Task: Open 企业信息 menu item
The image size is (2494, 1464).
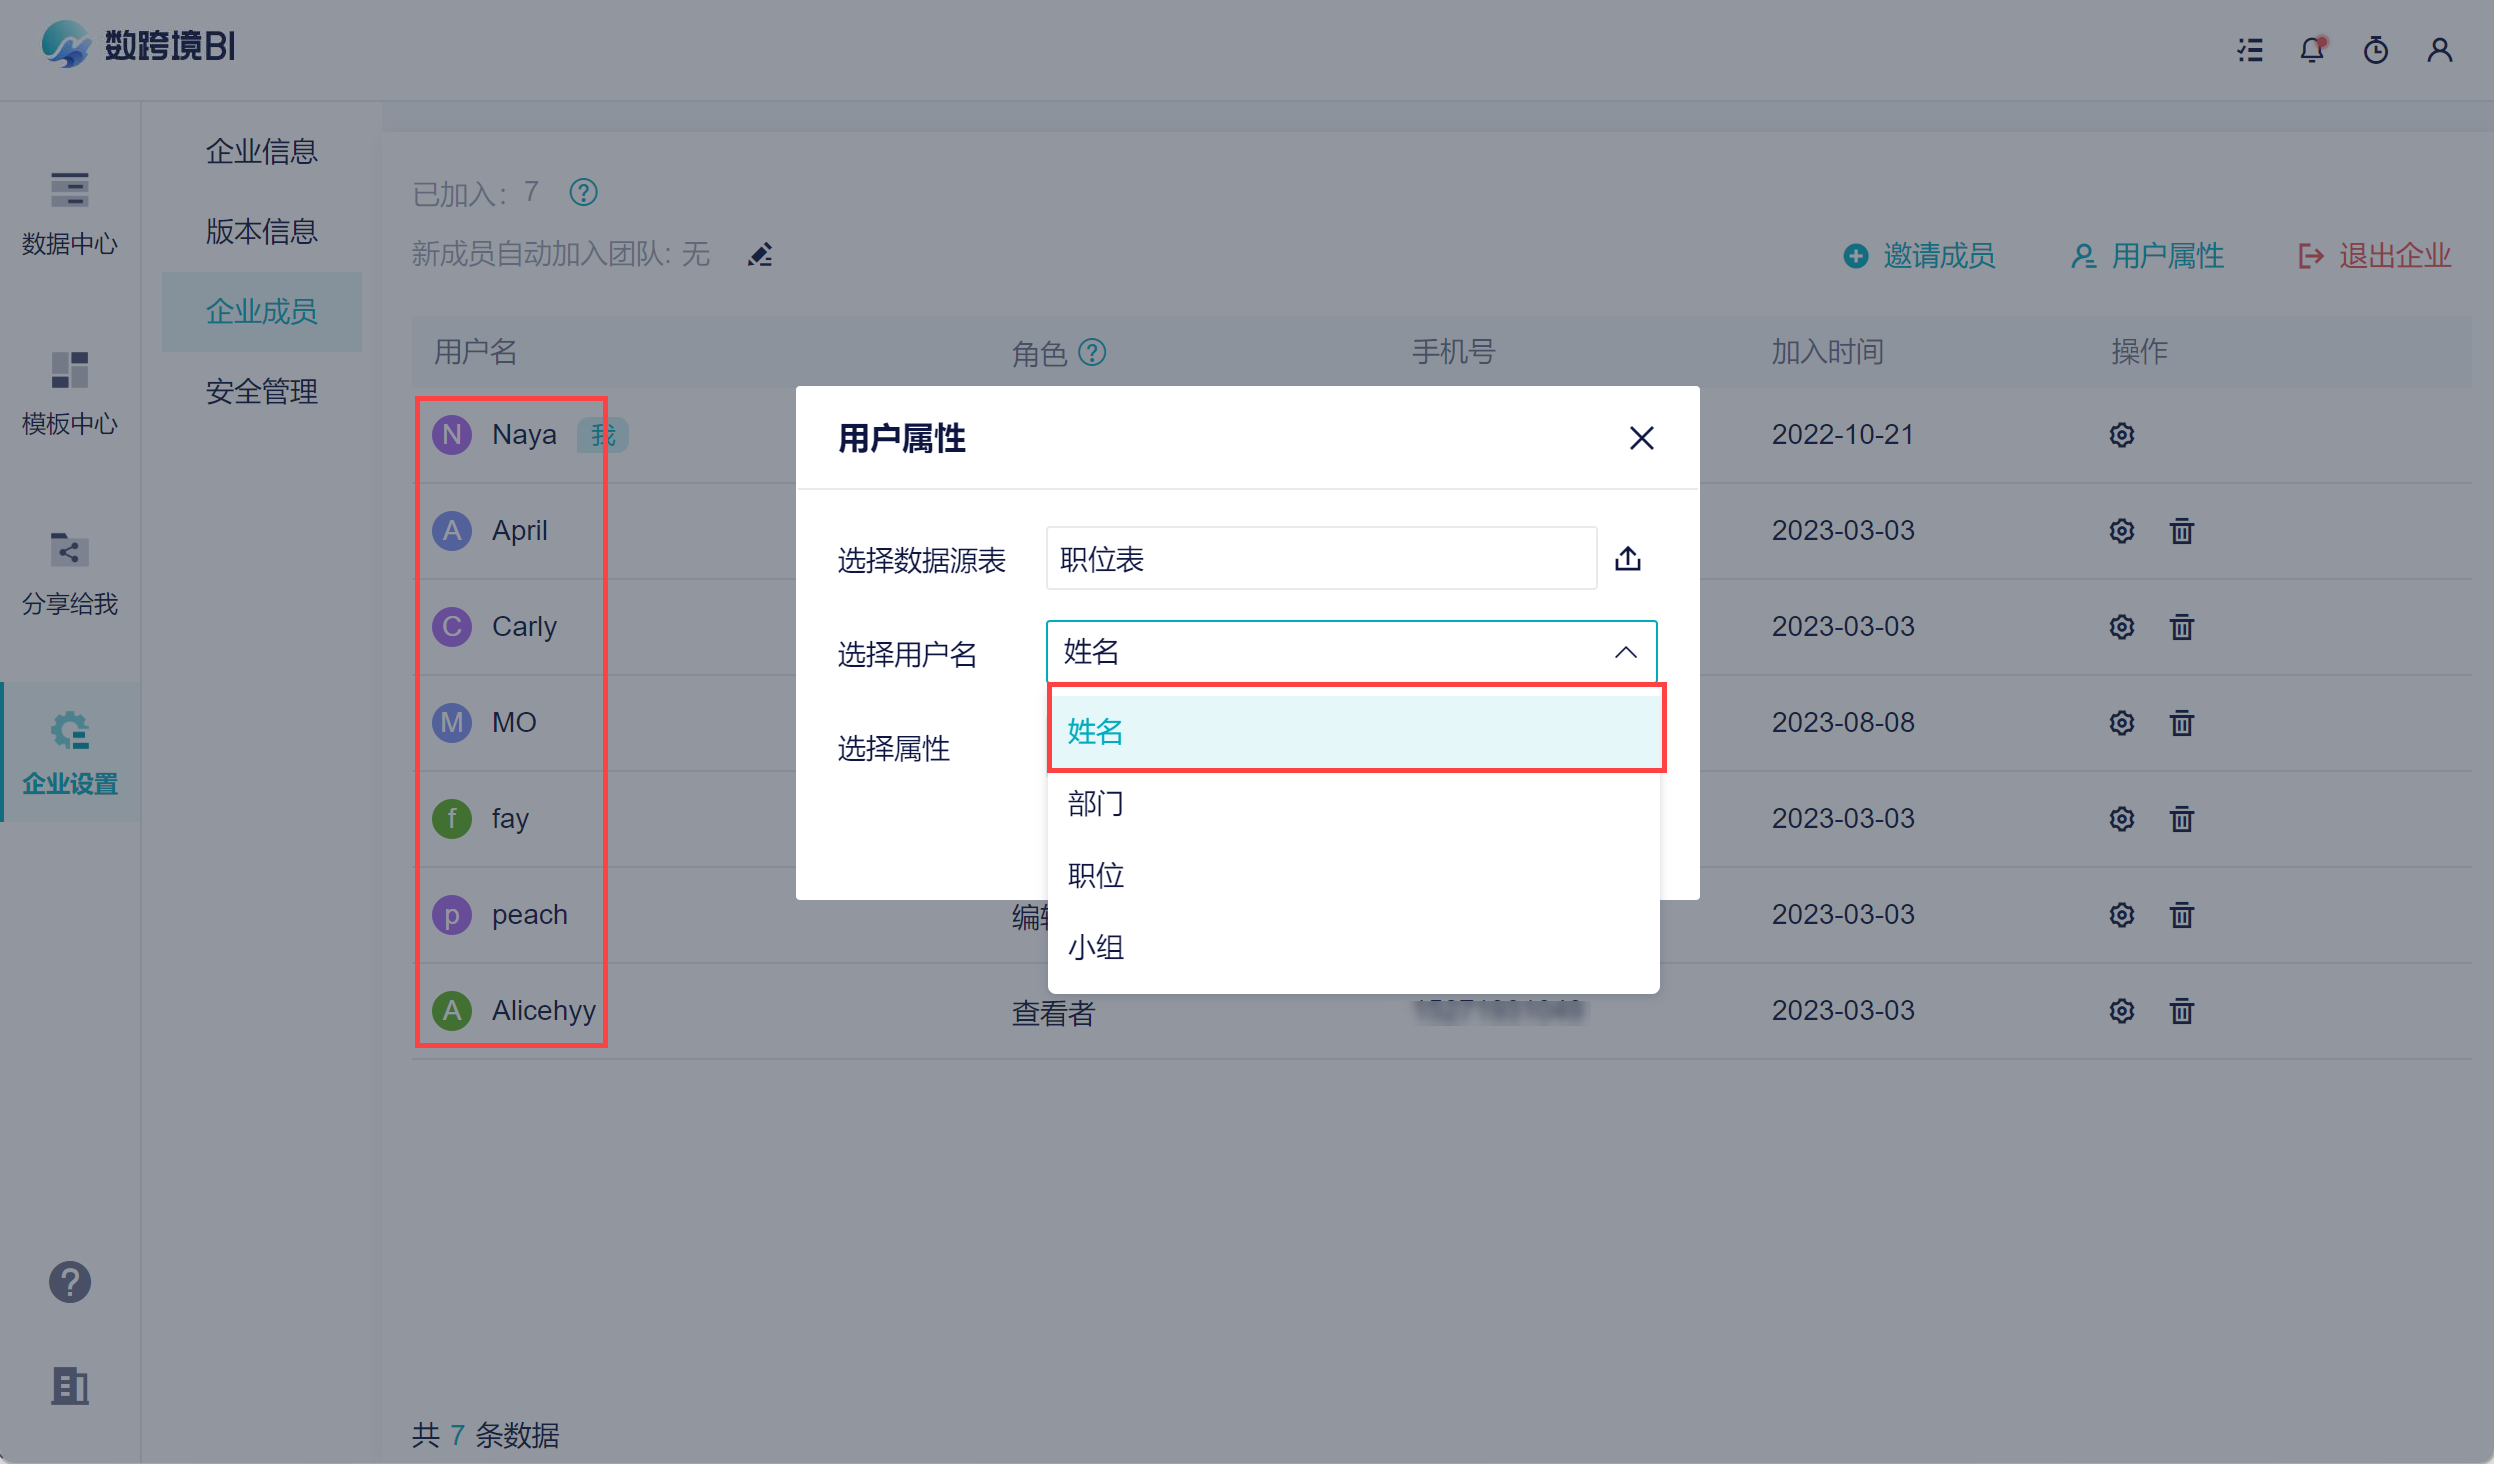Action: pyautogui.click(x=261, y=151)
